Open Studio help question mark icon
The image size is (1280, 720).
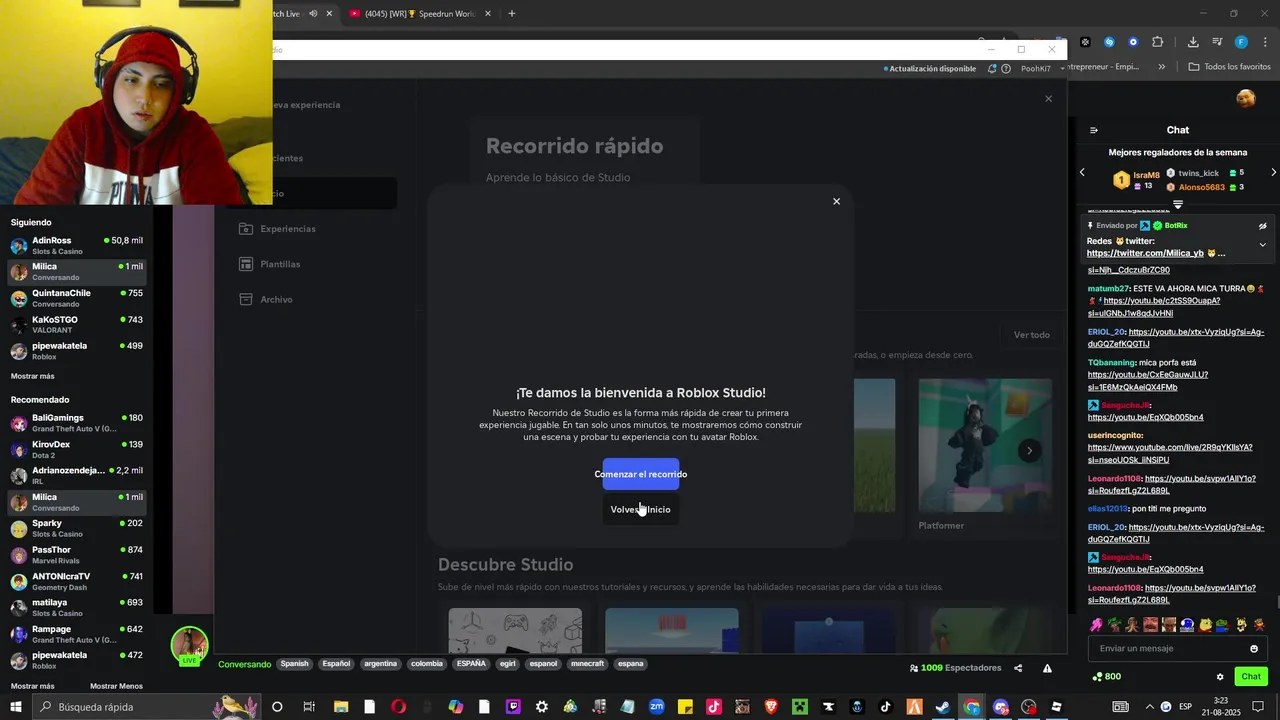[x=1006, y=69]
